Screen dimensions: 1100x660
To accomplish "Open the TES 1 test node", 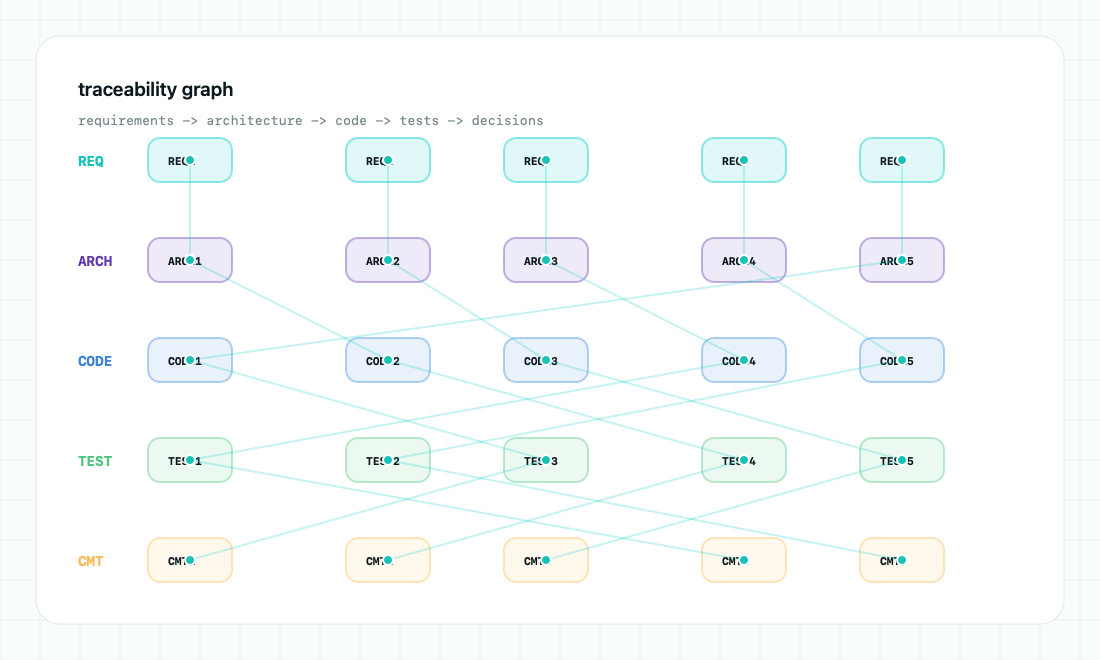I will (189, 460).
